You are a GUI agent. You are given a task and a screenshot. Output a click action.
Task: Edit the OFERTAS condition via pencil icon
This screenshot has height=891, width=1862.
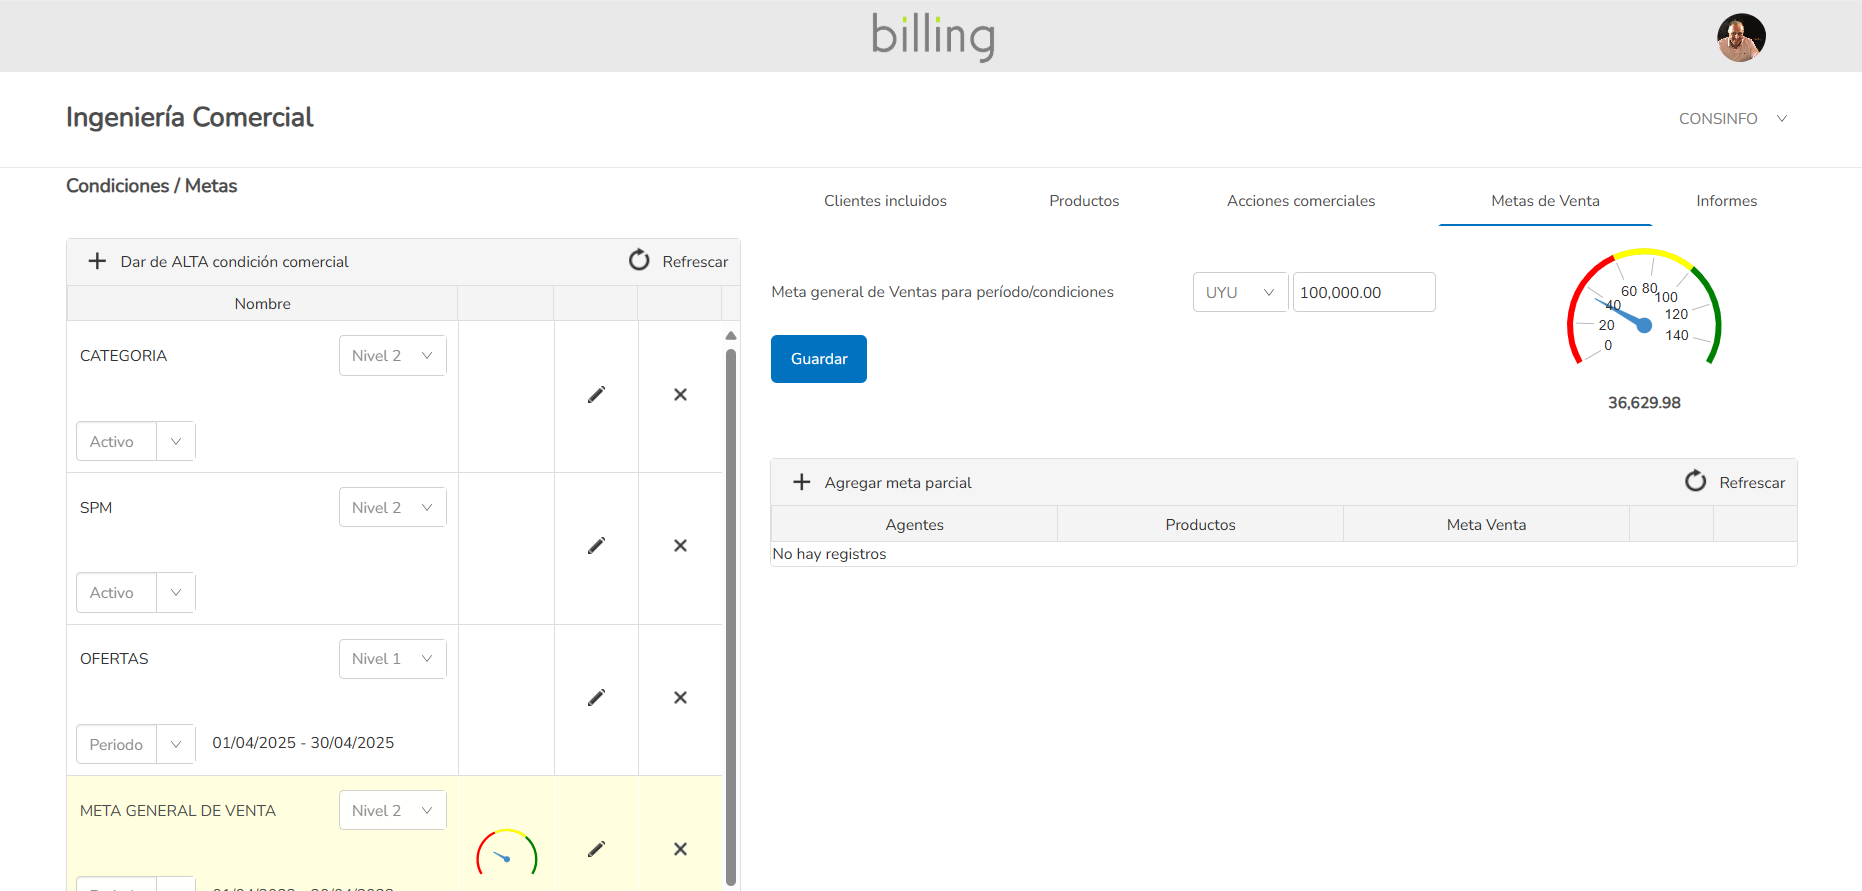point(596,698)
